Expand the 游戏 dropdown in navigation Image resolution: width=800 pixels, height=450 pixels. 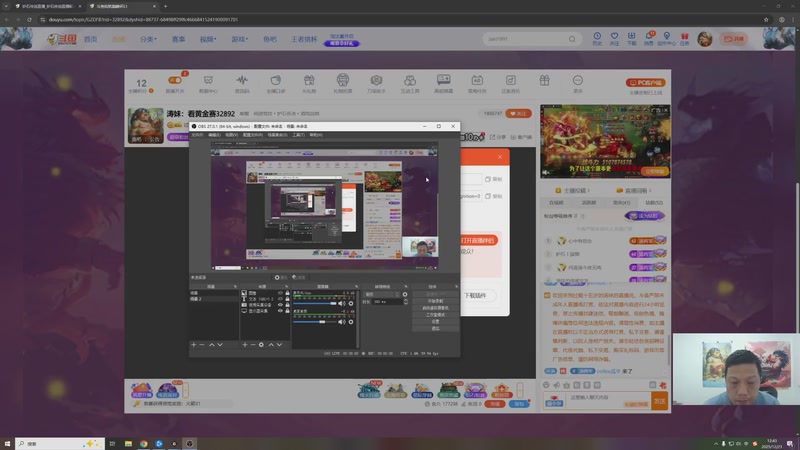coord(239,39)
